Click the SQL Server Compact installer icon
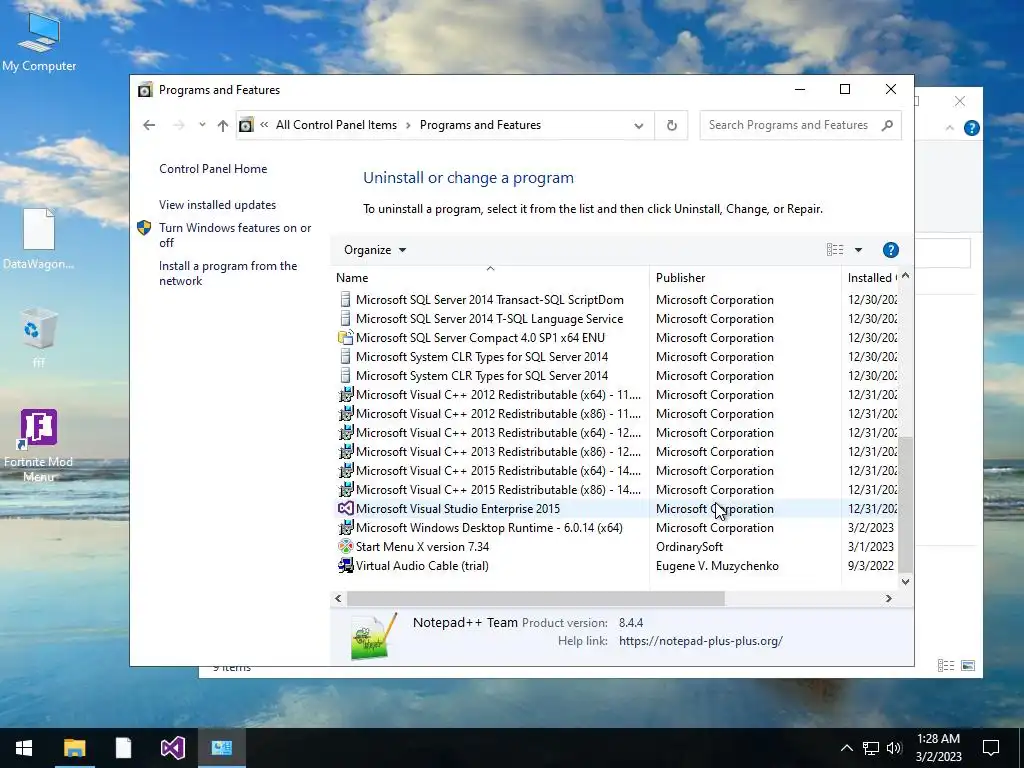 click(x=345, y=338)
